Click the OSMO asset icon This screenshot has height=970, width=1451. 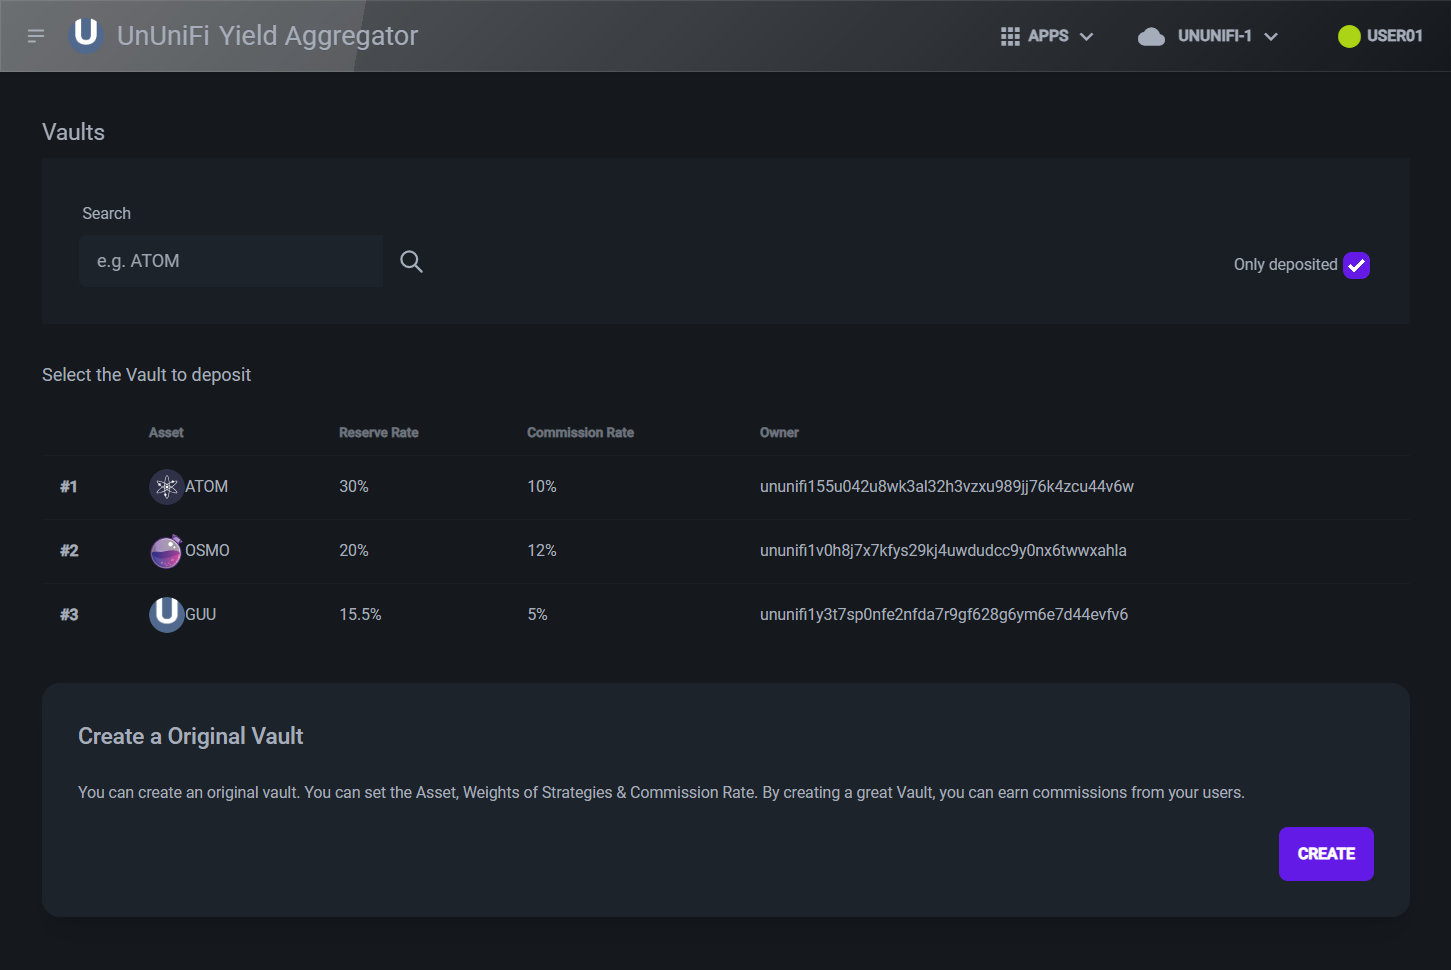click(166, 551)
